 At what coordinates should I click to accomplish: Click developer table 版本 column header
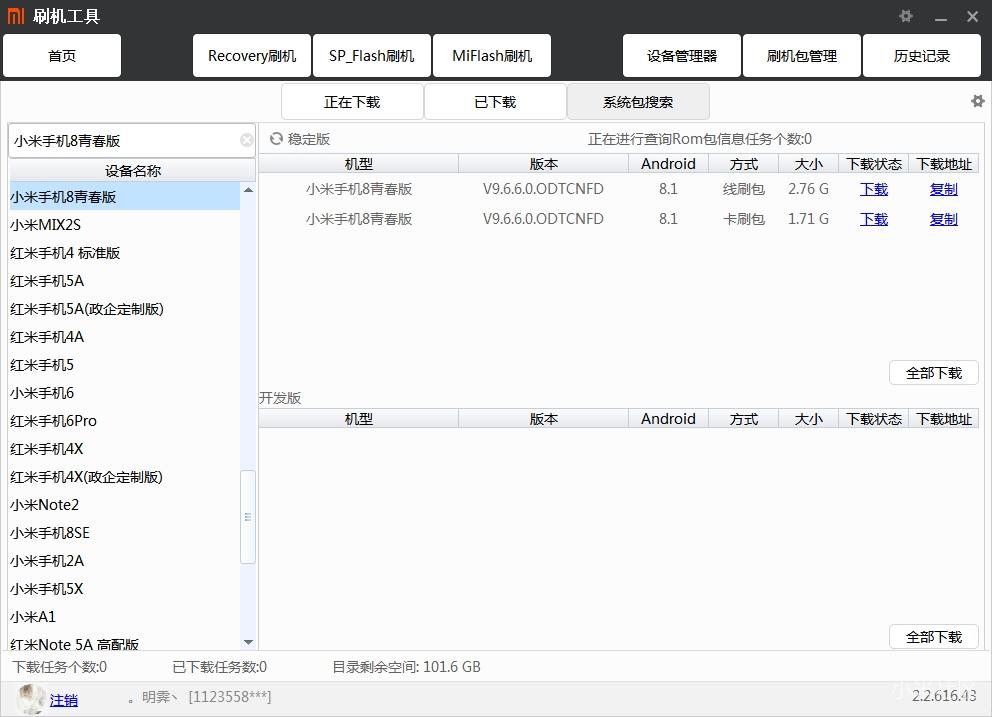[x=543, y=419]
